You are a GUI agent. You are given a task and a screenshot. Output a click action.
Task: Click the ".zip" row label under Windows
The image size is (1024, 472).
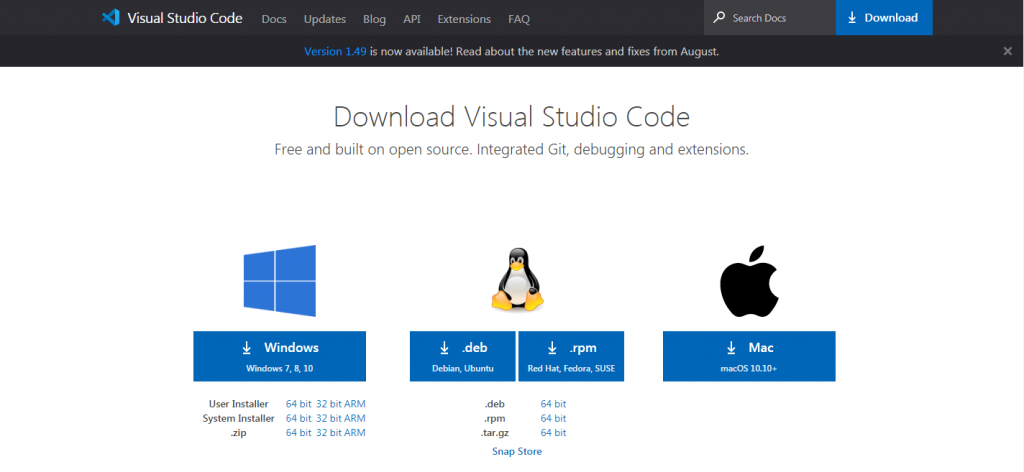click(x=239, y=433)
